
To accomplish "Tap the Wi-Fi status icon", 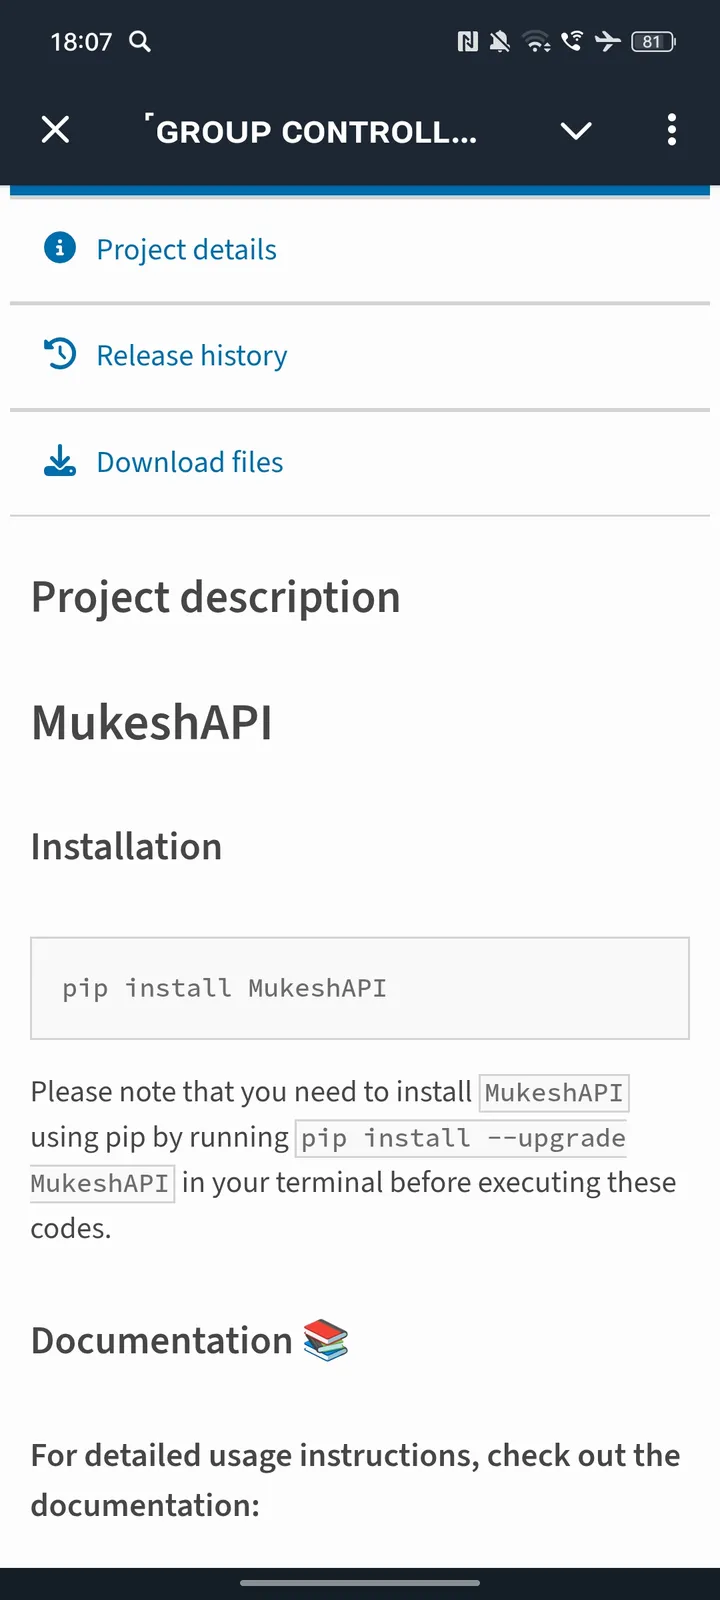I will click(537, 41).
